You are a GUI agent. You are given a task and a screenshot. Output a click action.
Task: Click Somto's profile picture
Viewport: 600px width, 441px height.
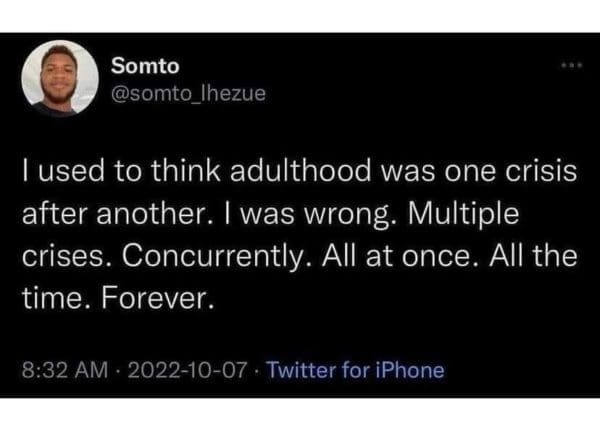coord(58,80)
